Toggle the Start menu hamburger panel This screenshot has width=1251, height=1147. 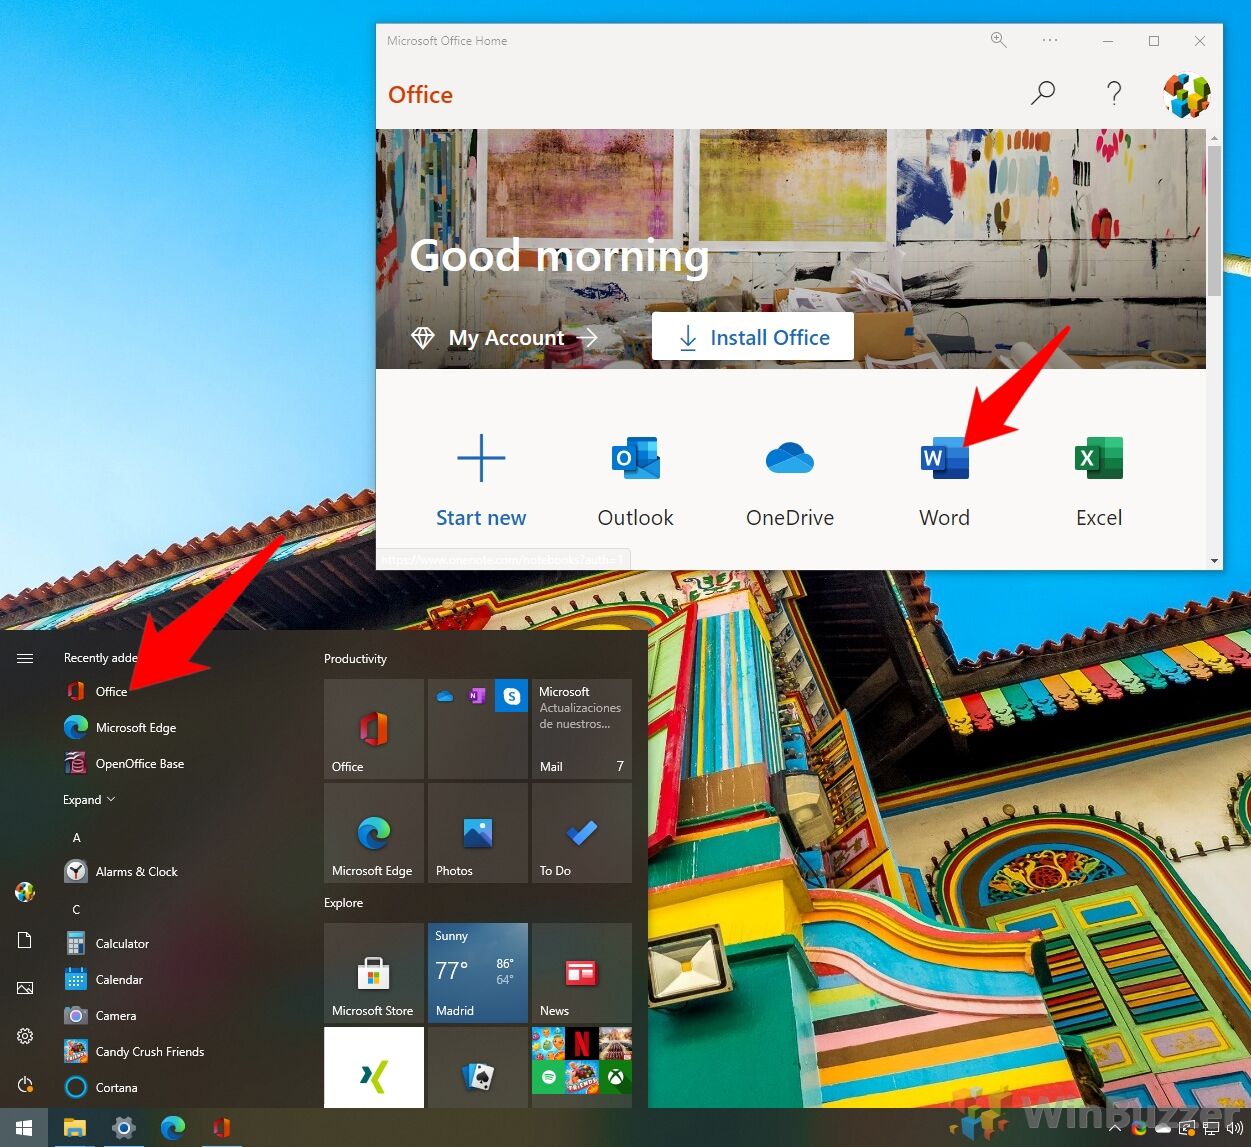25,658
